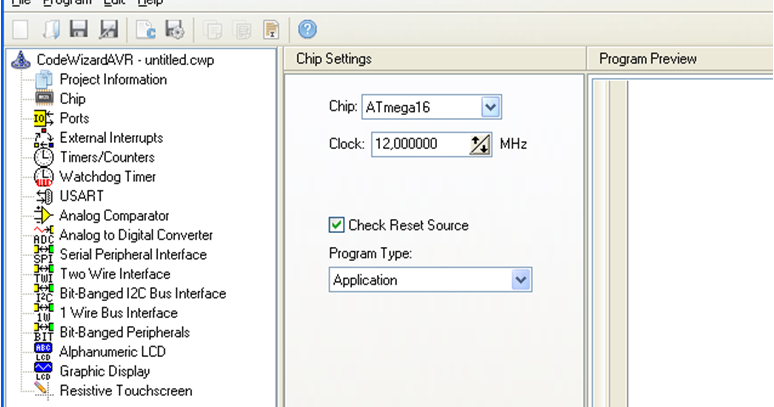Open Timers/Counters configuration
The height and width of the screenshot is (407, 774).
click(107, 157)
